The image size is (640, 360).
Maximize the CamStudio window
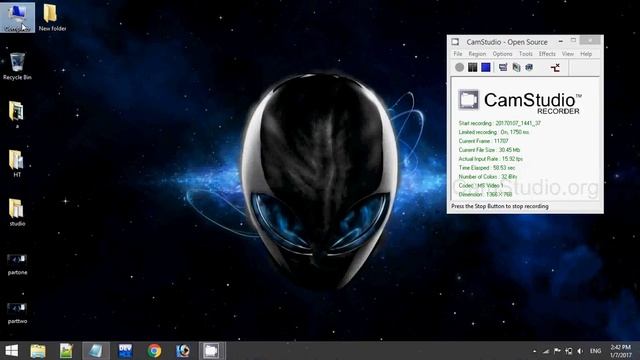pyautogui.click(x=573, y=40)
